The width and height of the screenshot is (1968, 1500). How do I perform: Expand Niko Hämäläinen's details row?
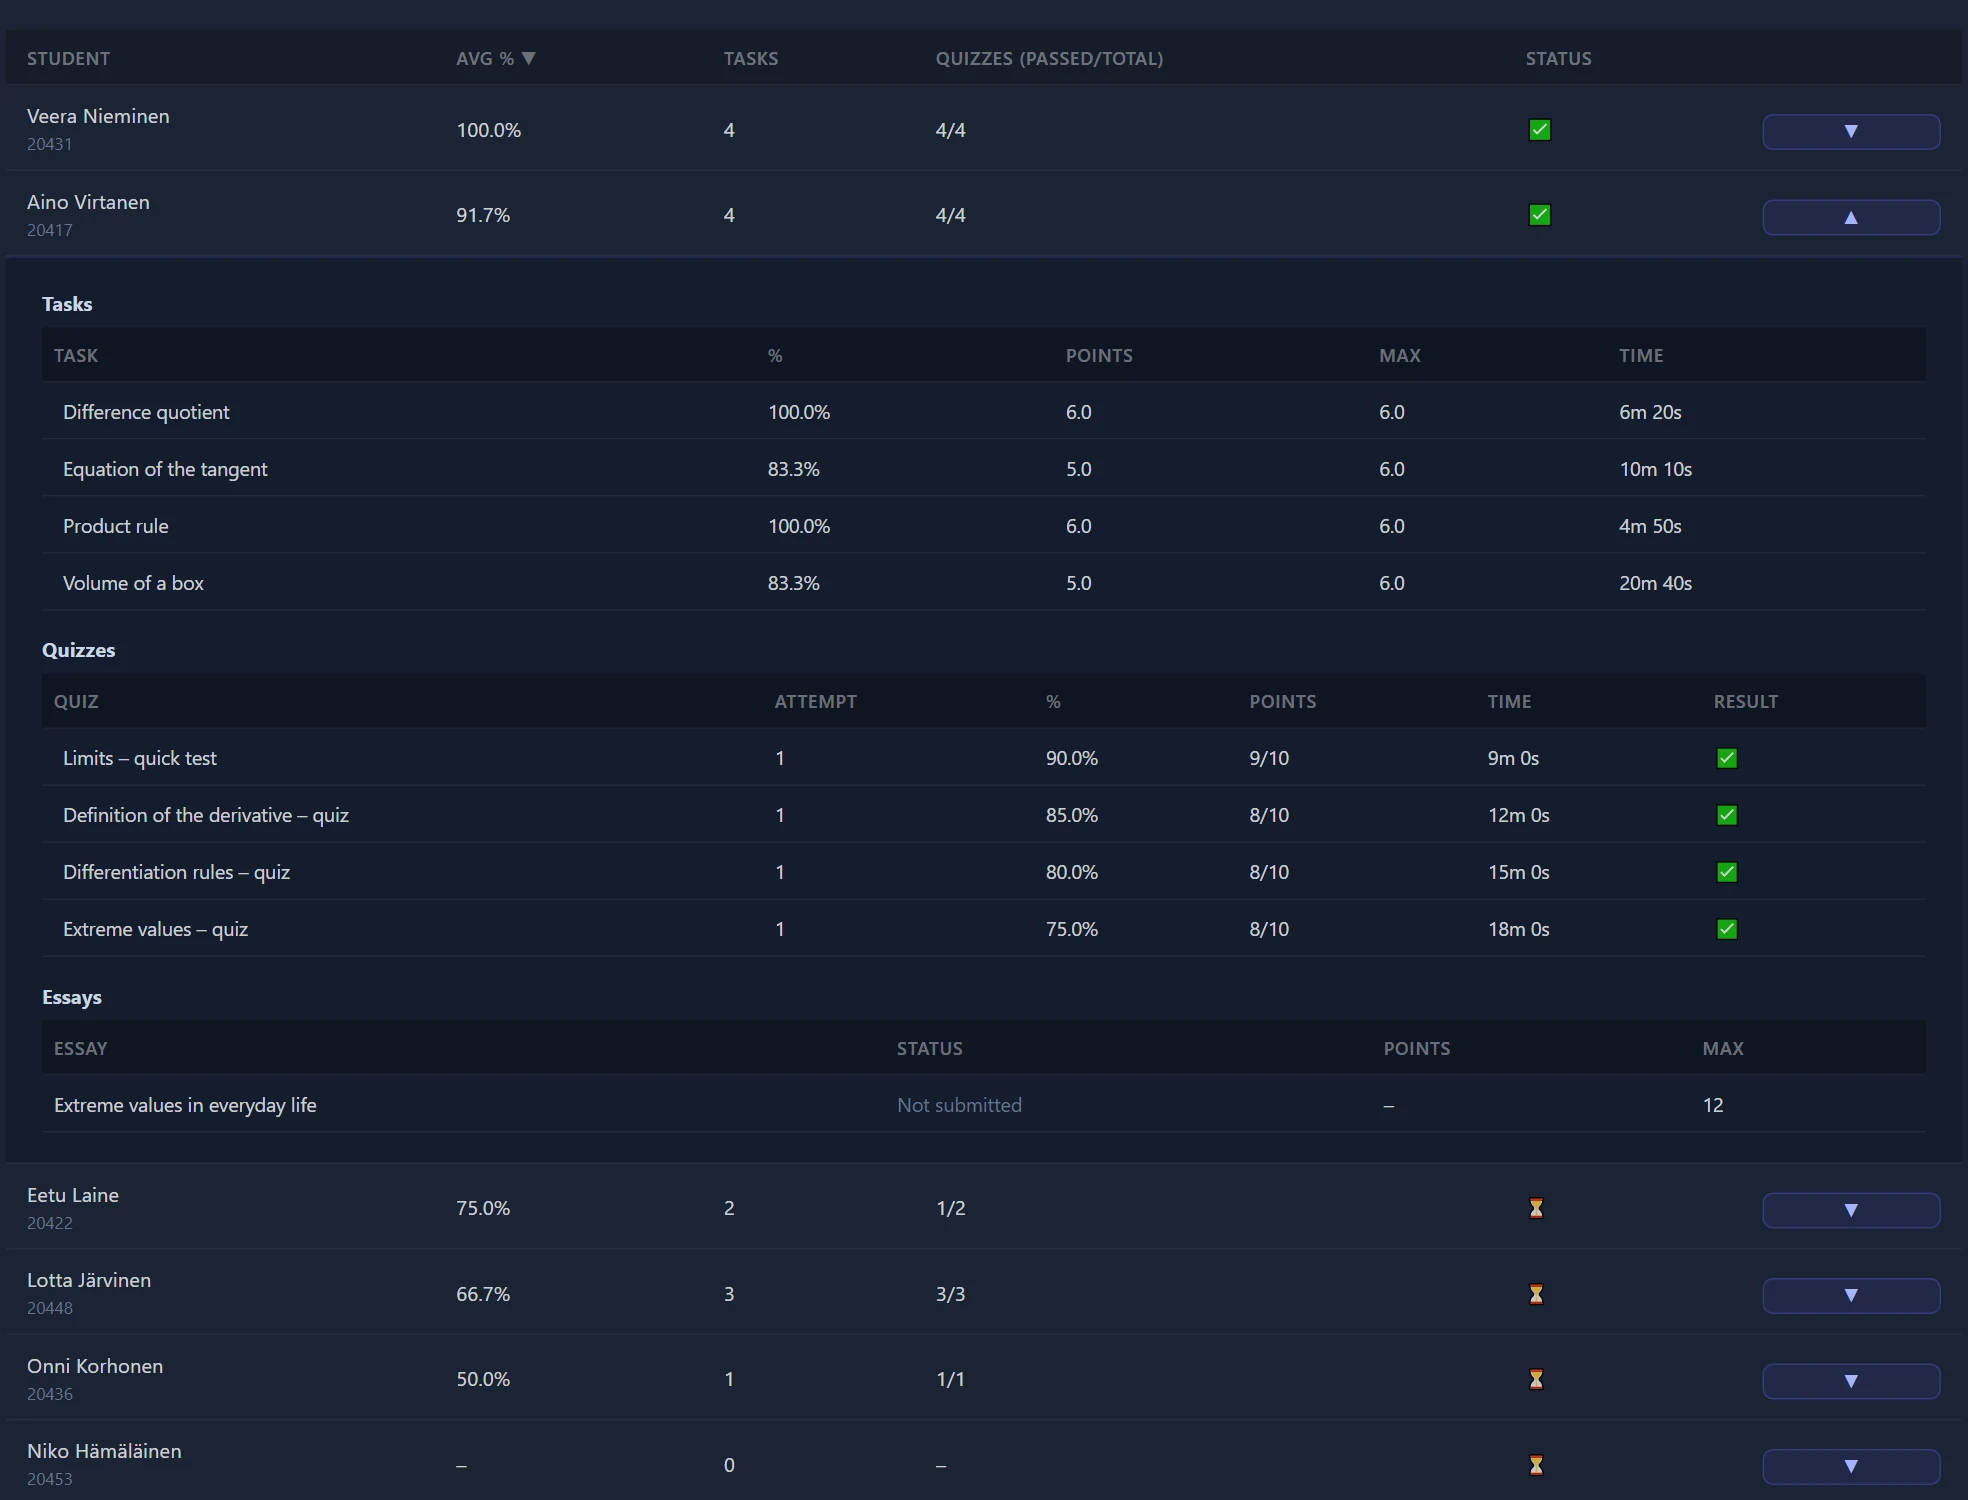[1851, 1466]
